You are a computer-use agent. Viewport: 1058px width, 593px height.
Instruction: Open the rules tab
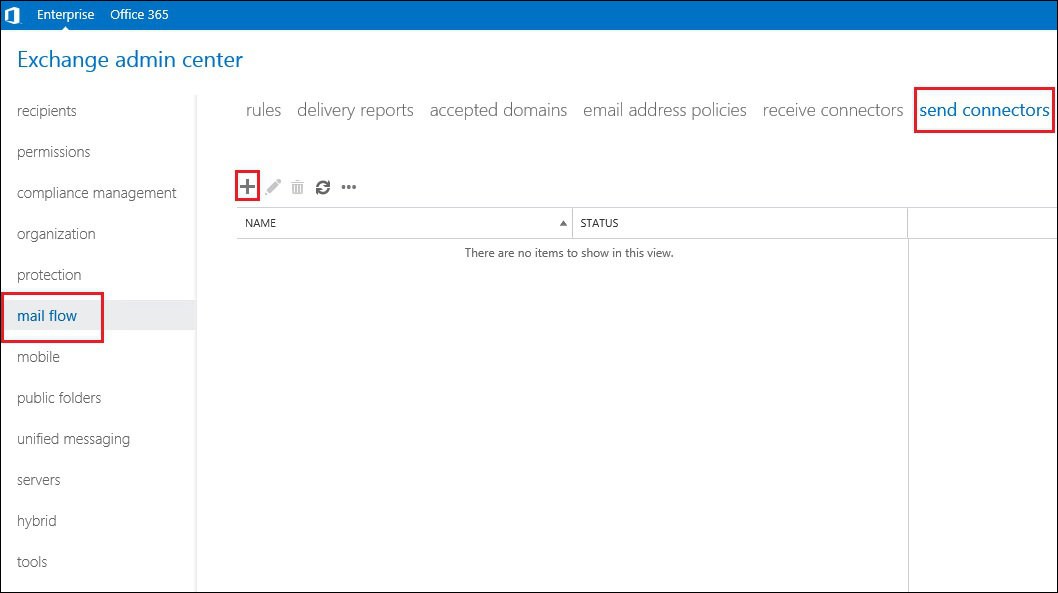tap(263, 110)
